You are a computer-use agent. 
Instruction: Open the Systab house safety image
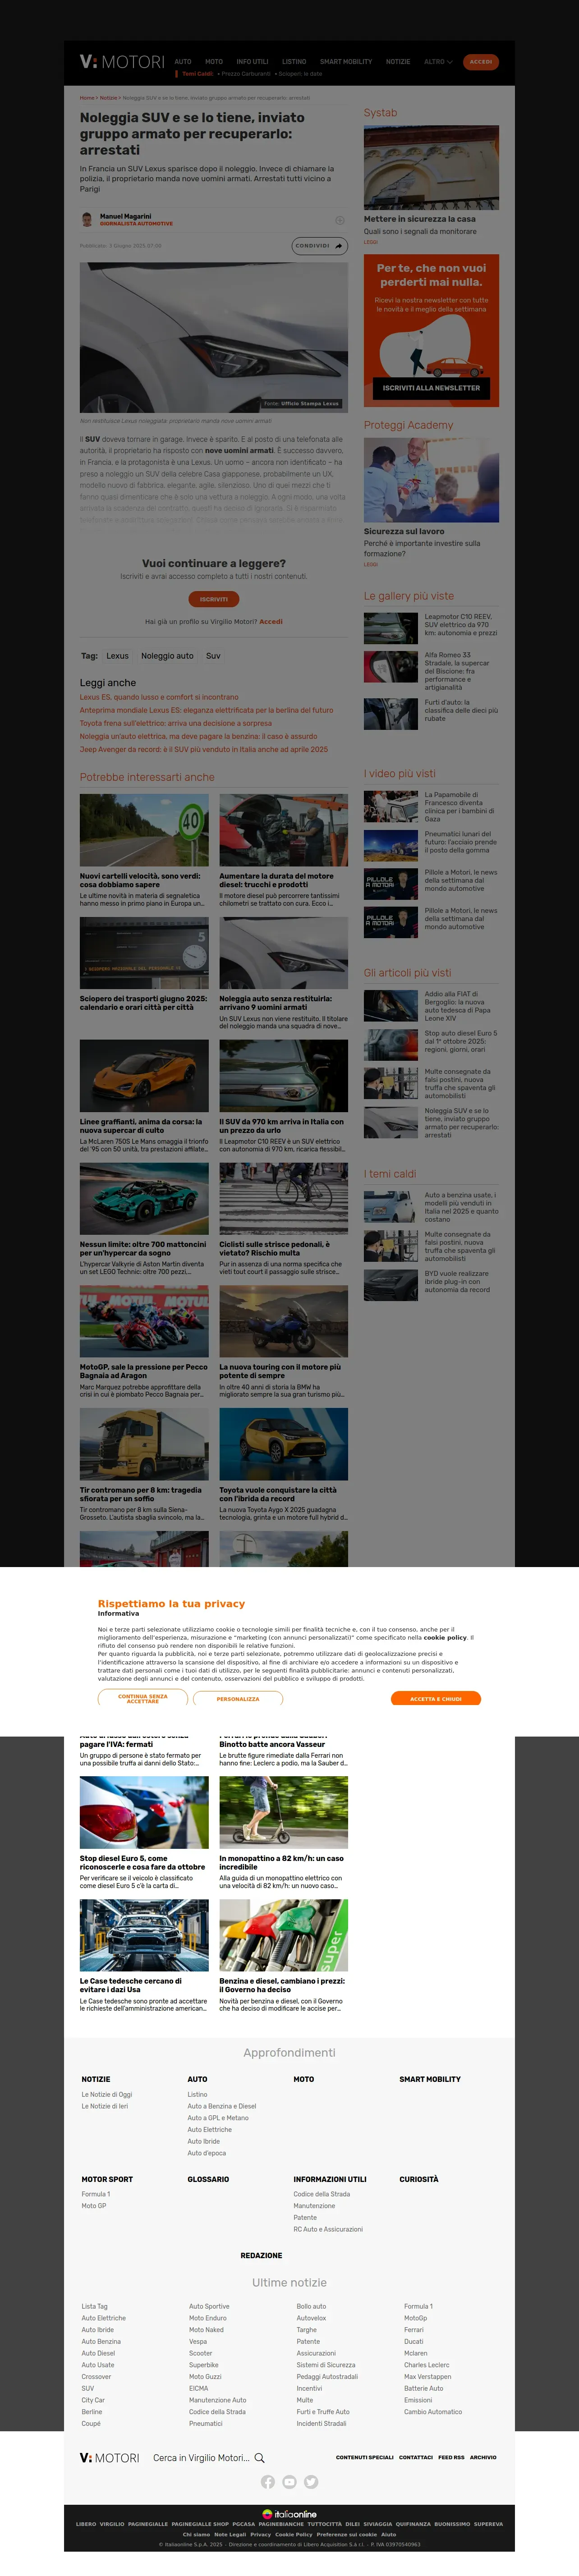click(x=431, y=167)
